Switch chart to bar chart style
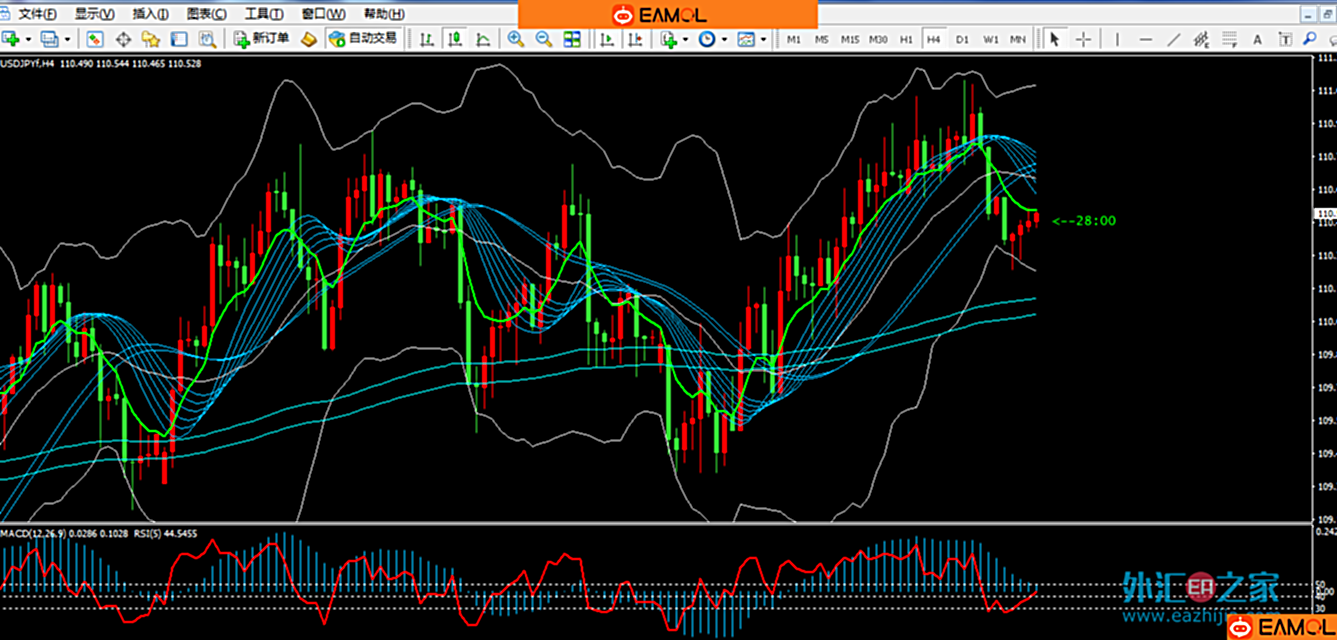This screenshot has width=1337, height=640. (427, 39)
